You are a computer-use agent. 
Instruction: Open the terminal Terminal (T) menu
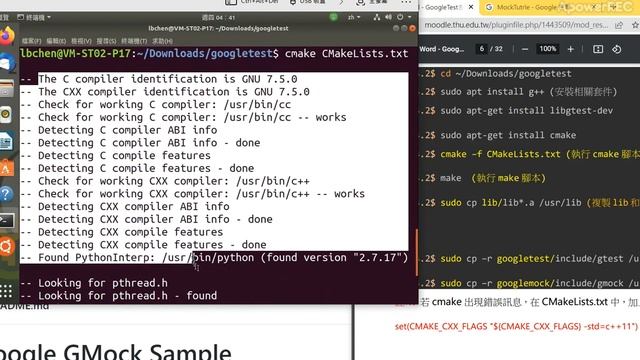point(134,41)
